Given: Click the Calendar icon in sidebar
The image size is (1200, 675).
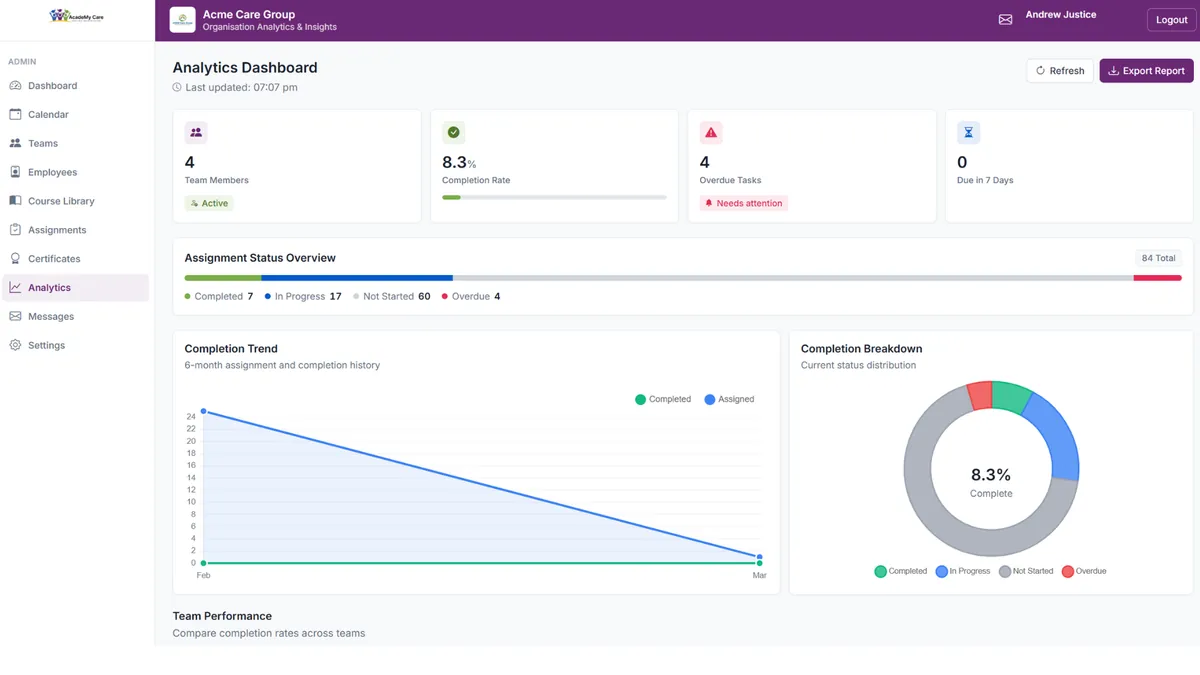Looking at the screenshot, I should (15, 115).
